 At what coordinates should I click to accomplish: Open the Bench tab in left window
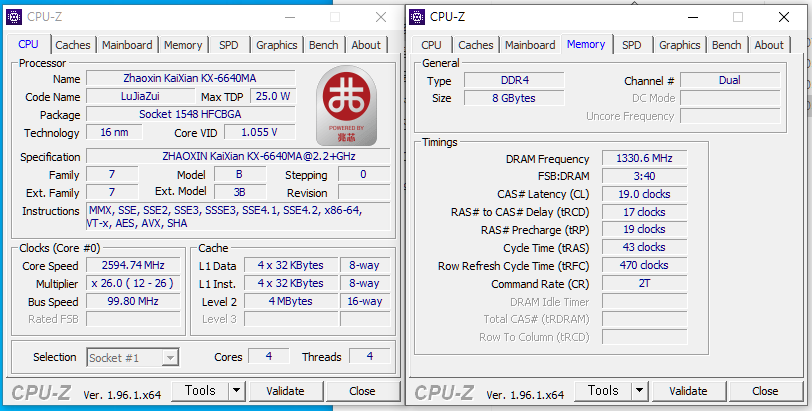(324, 45)
